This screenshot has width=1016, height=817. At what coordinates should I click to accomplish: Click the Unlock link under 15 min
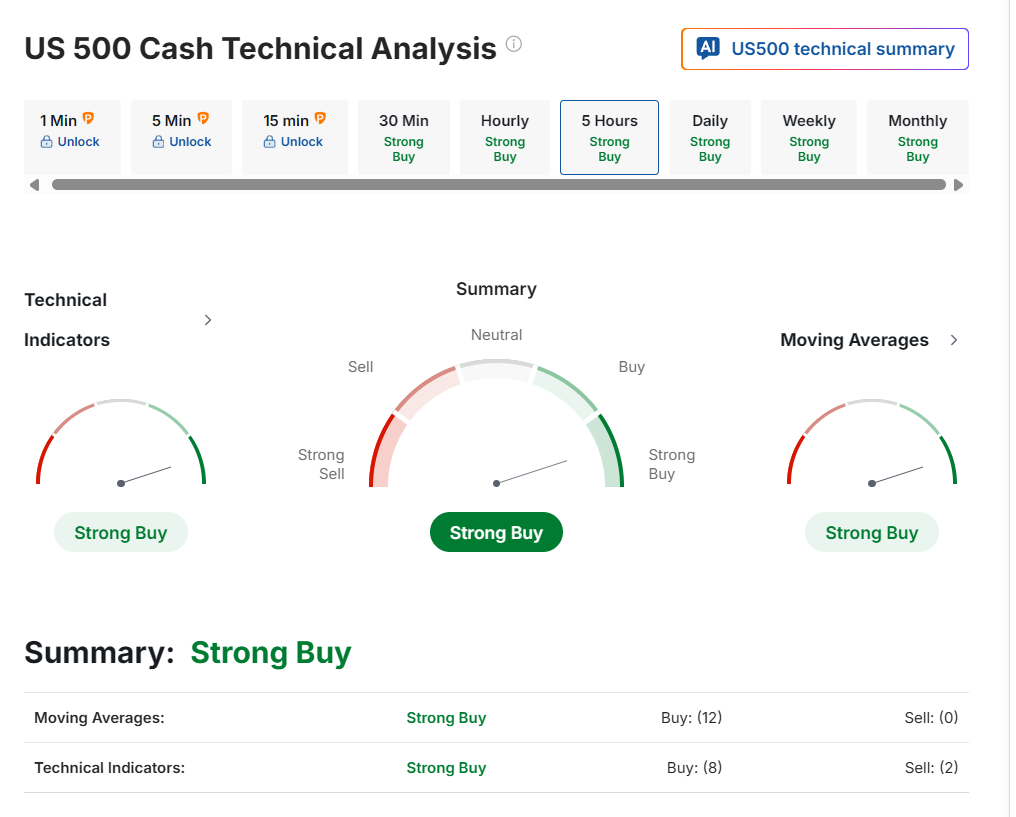click(301, 142)
